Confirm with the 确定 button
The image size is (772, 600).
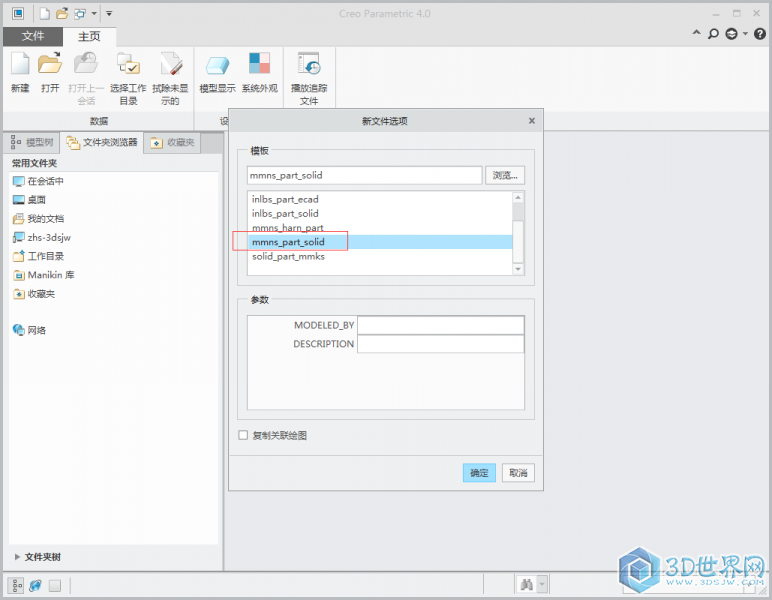pyautogui.click(x=479, y=473)
